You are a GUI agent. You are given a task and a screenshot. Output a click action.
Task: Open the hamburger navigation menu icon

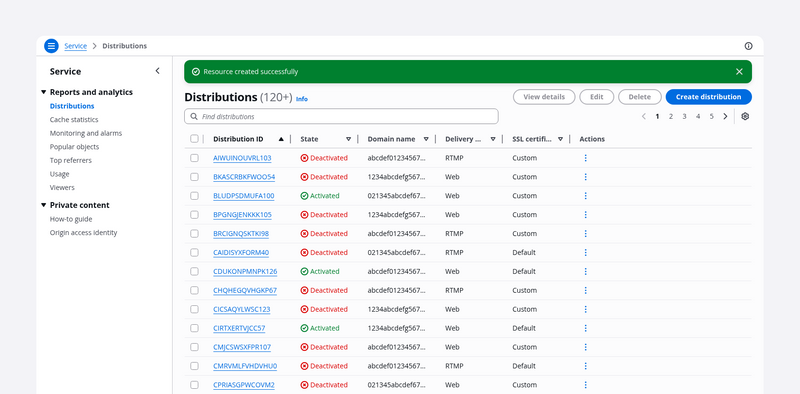pos(51,46)
